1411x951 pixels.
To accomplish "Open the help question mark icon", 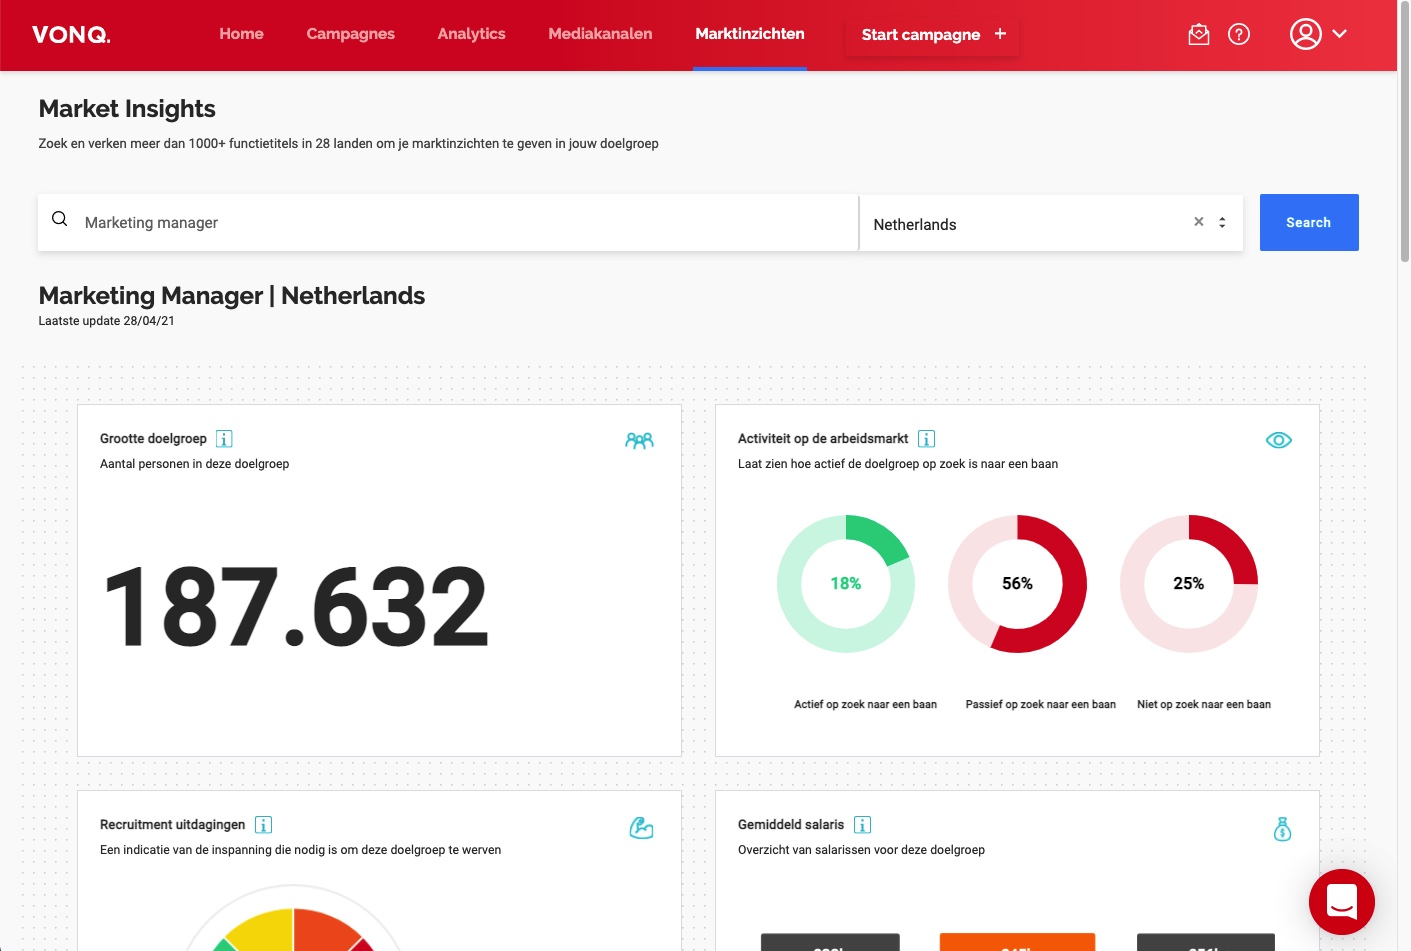I will [x=1238, y=35].
